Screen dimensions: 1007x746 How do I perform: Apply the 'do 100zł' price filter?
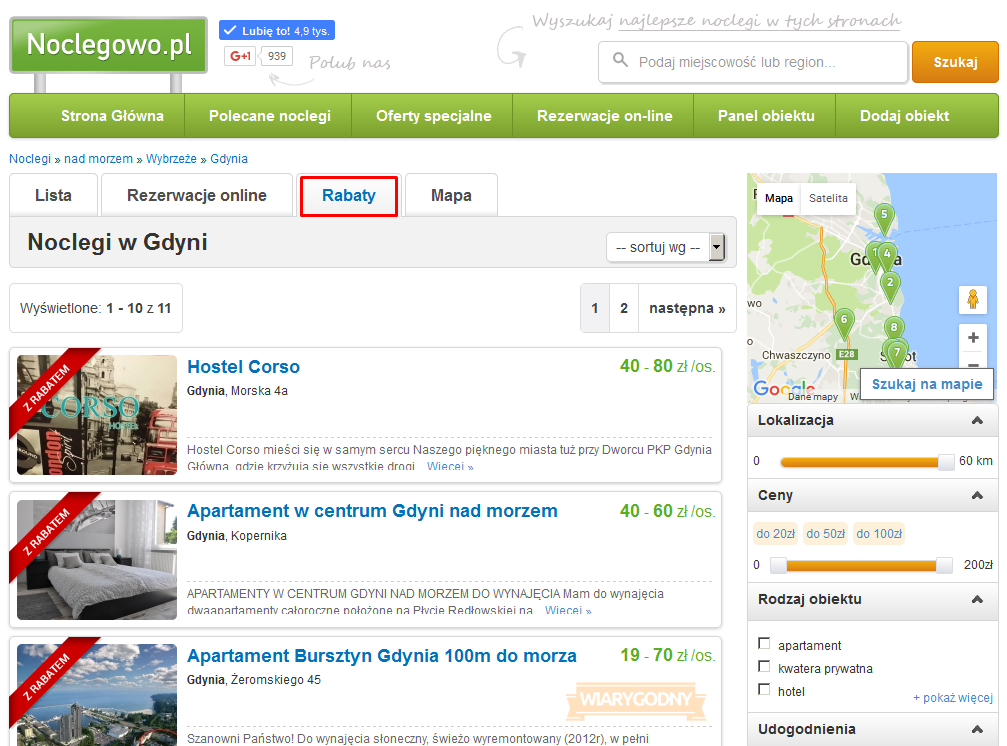pyautogui.click(x=879, y=533)
